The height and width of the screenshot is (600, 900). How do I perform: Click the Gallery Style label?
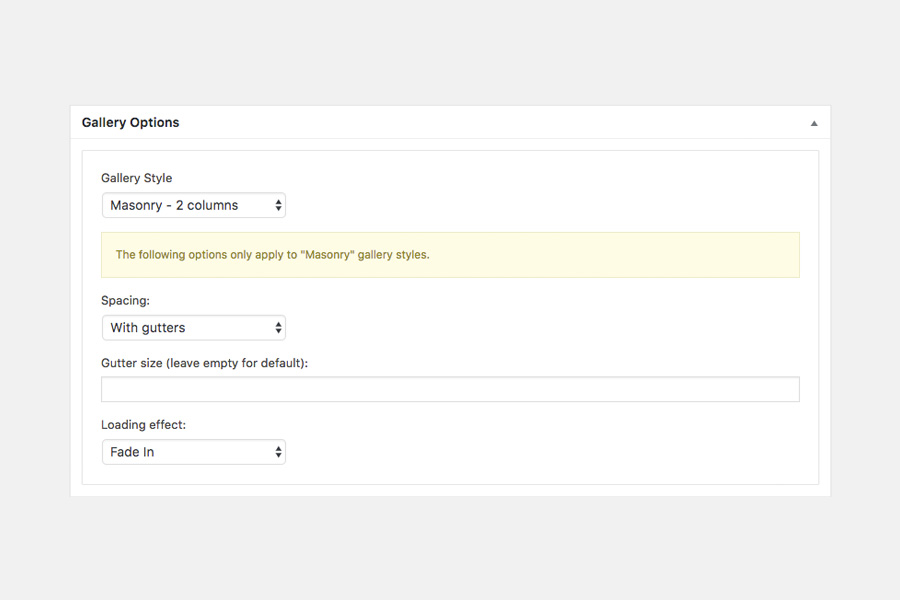136,178
